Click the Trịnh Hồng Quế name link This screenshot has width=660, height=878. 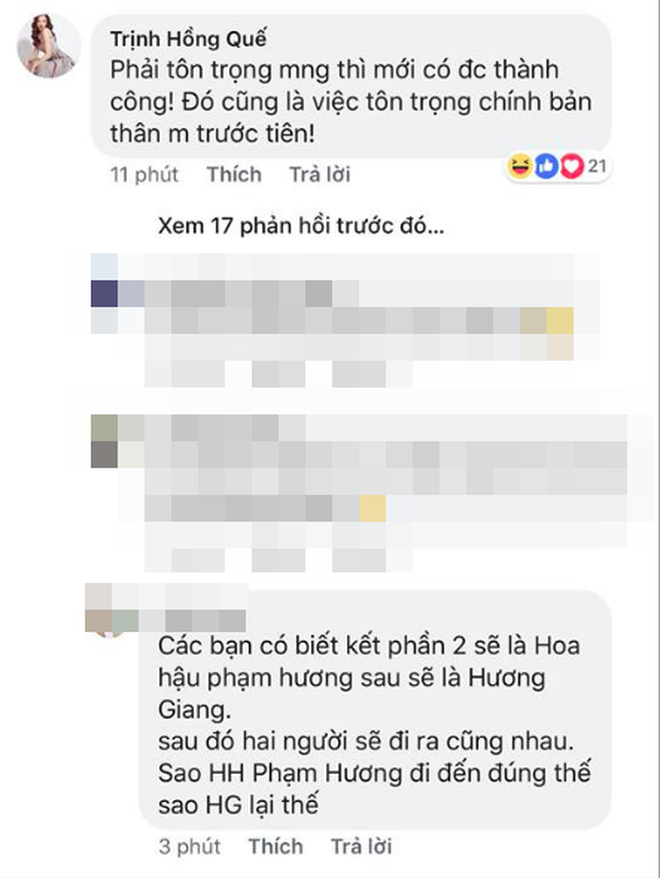[x=188, y=39]
